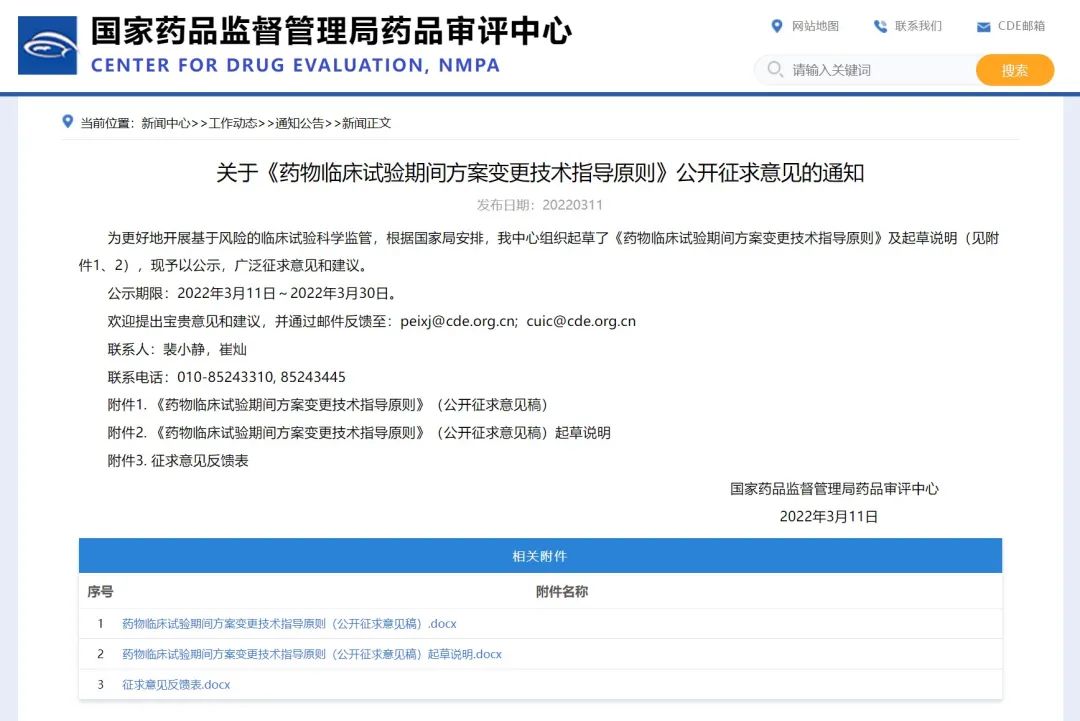The height and width of the screenshot is (721, 1080).
Task: Click the contact us phone icon
Action: [x=880, y=26]
